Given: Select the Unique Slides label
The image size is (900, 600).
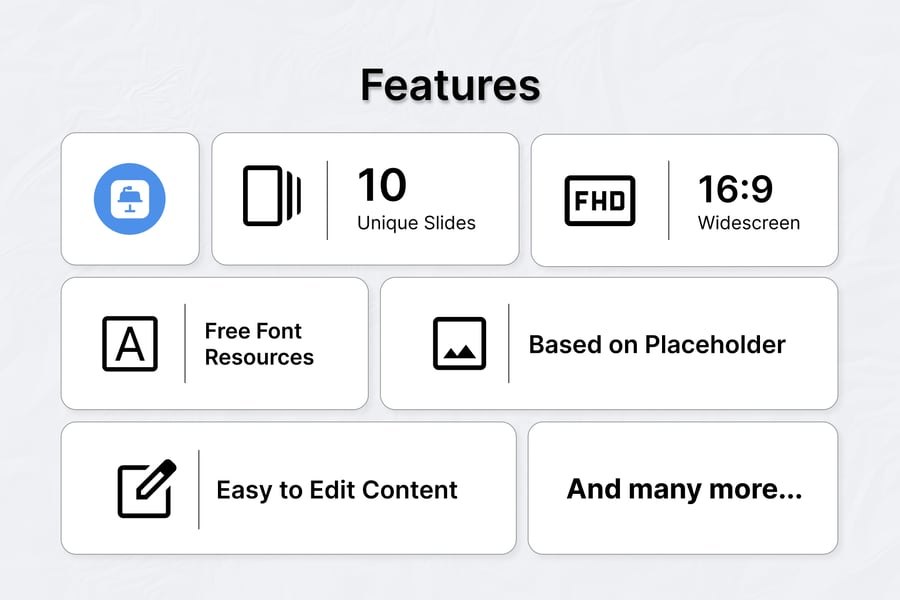Looking at the screenshot, I should [x=416, y=223].
